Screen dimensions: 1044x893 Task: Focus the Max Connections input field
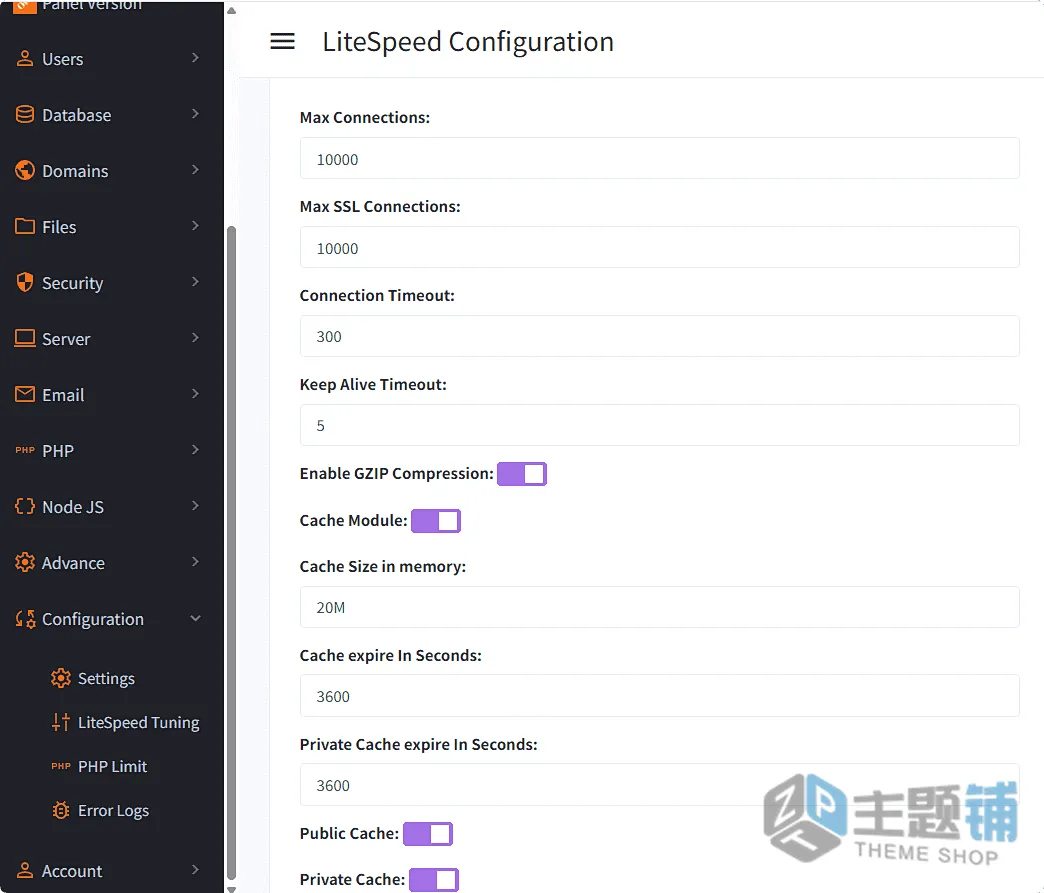(659, 158)
